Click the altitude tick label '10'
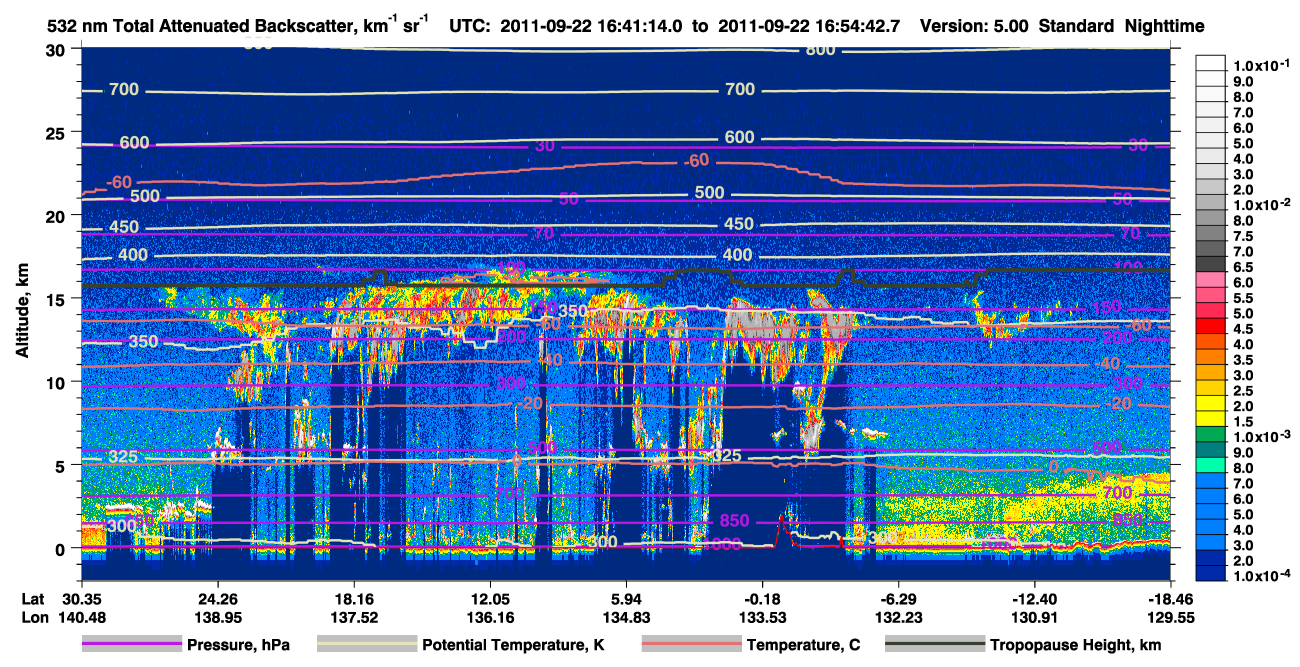Viewport: 1300px width, 667px height. pos(58,382)
